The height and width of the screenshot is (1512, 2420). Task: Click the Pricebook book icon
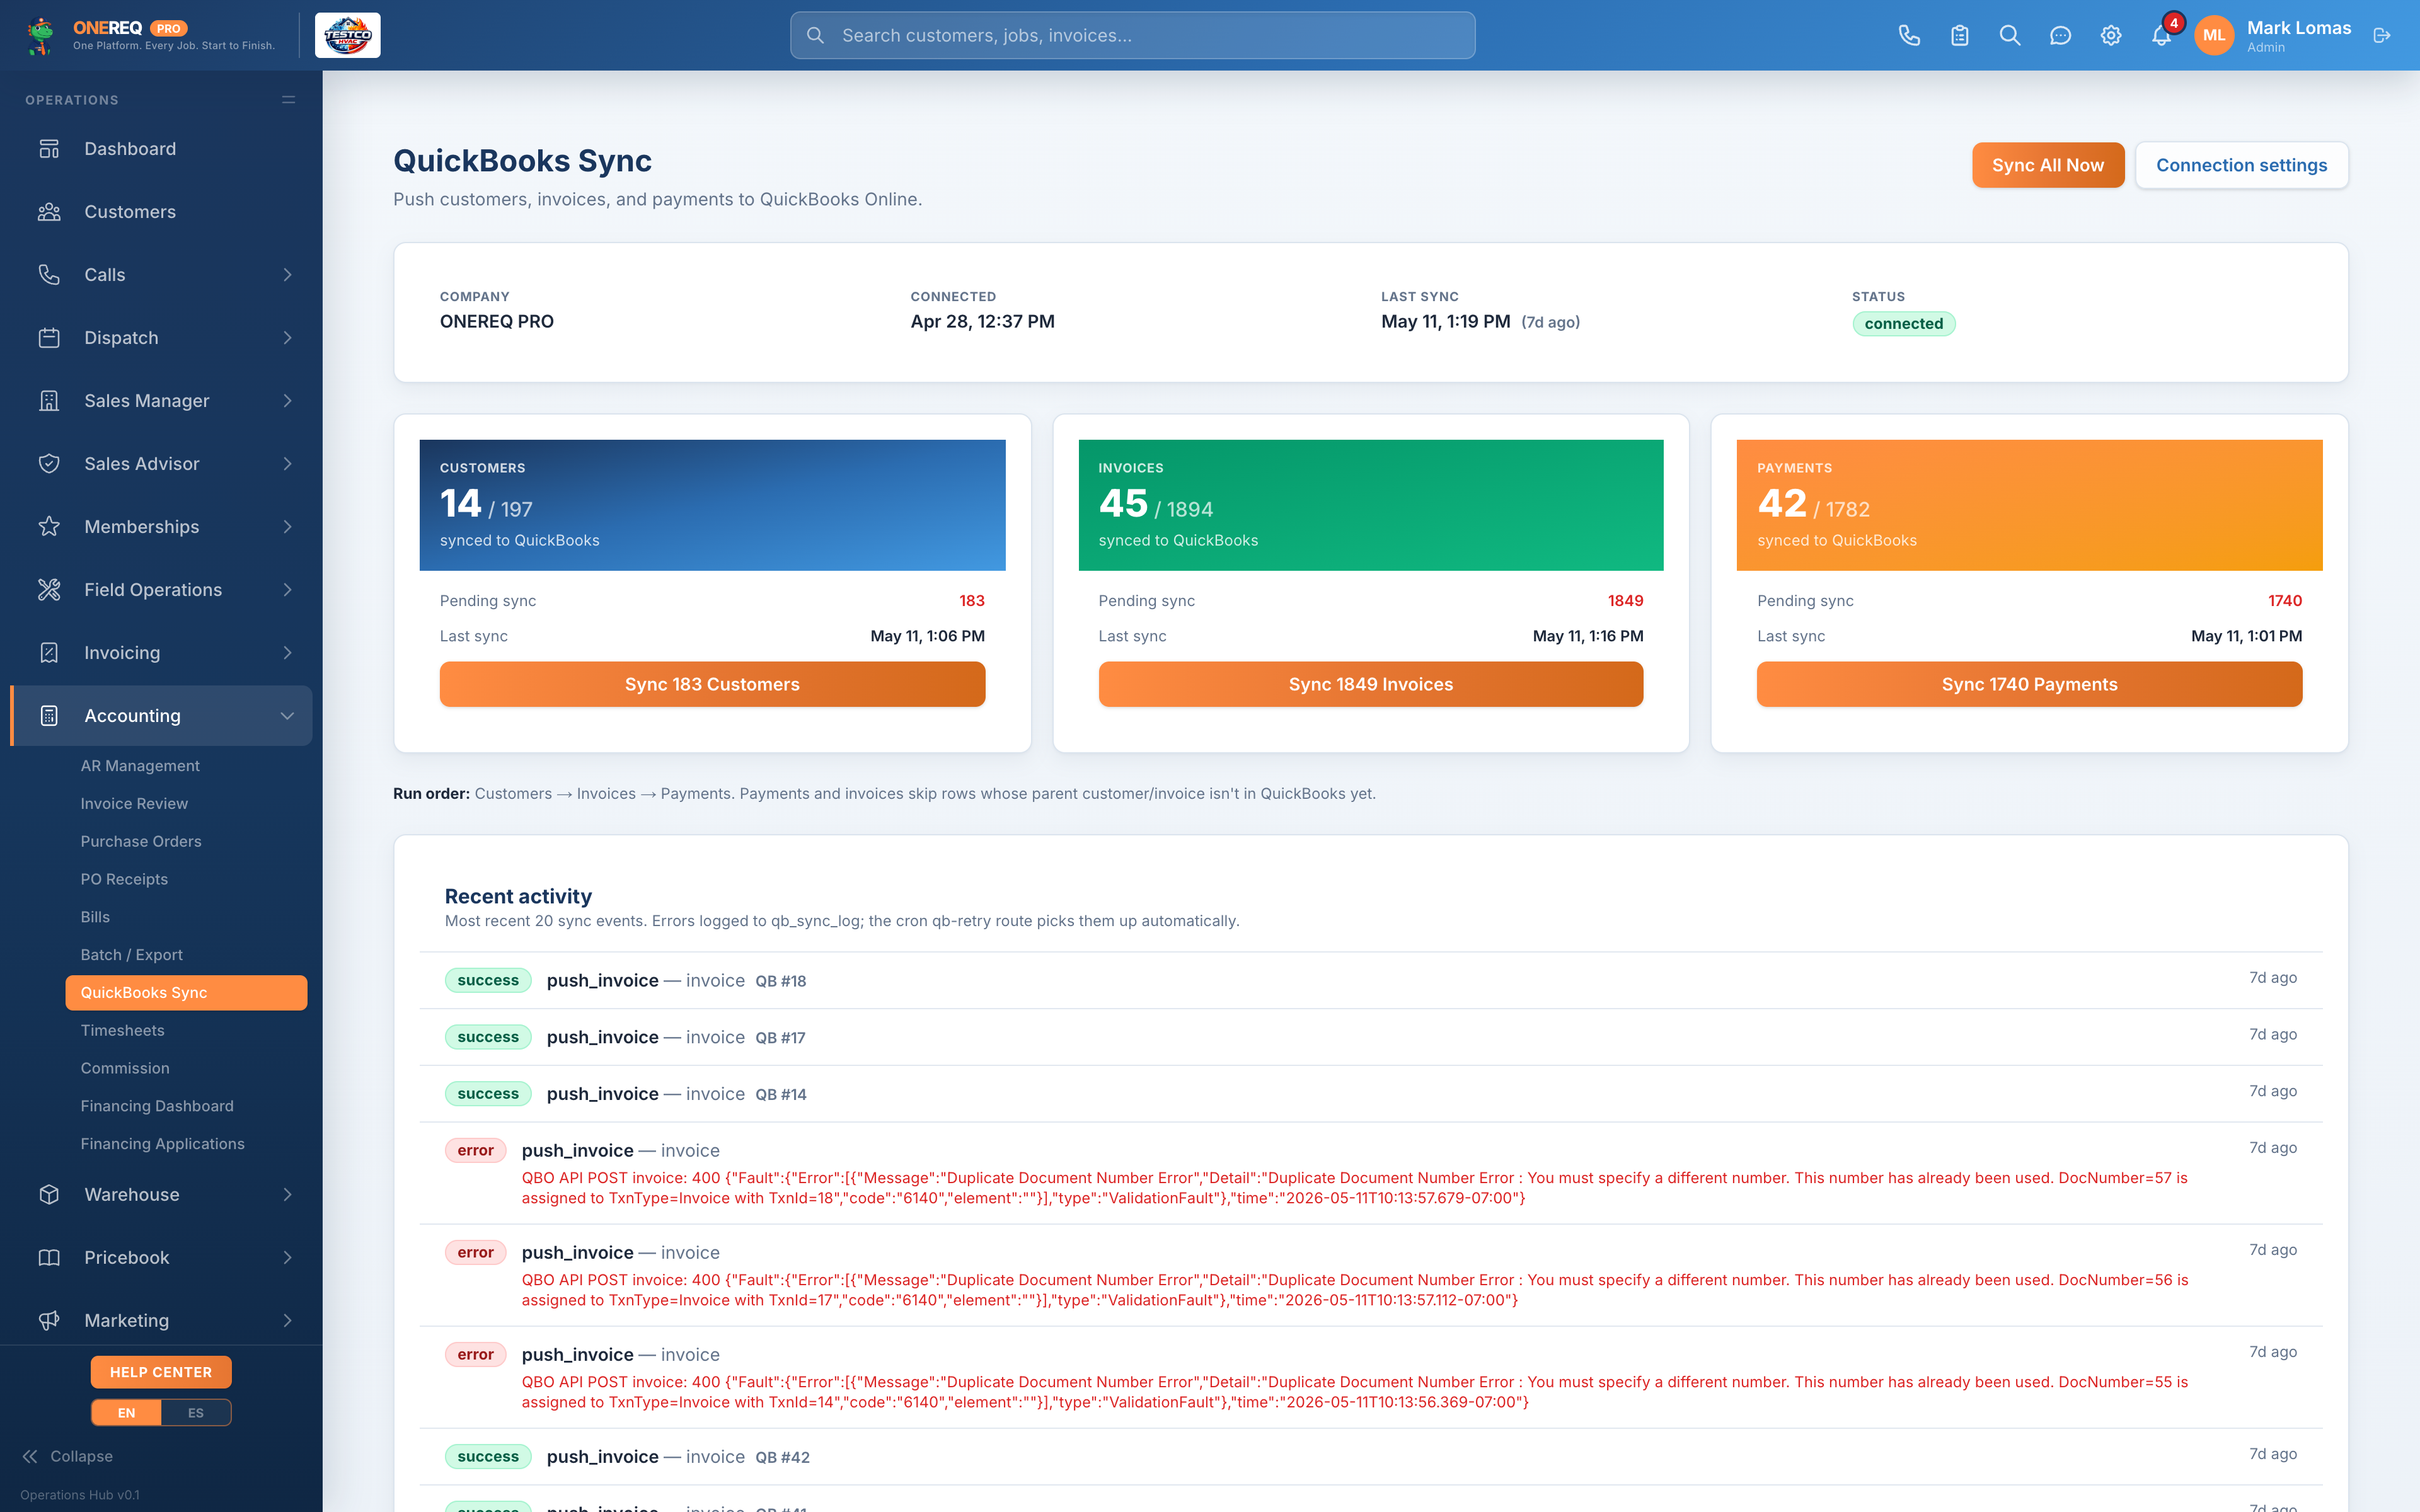point(49,1258)
